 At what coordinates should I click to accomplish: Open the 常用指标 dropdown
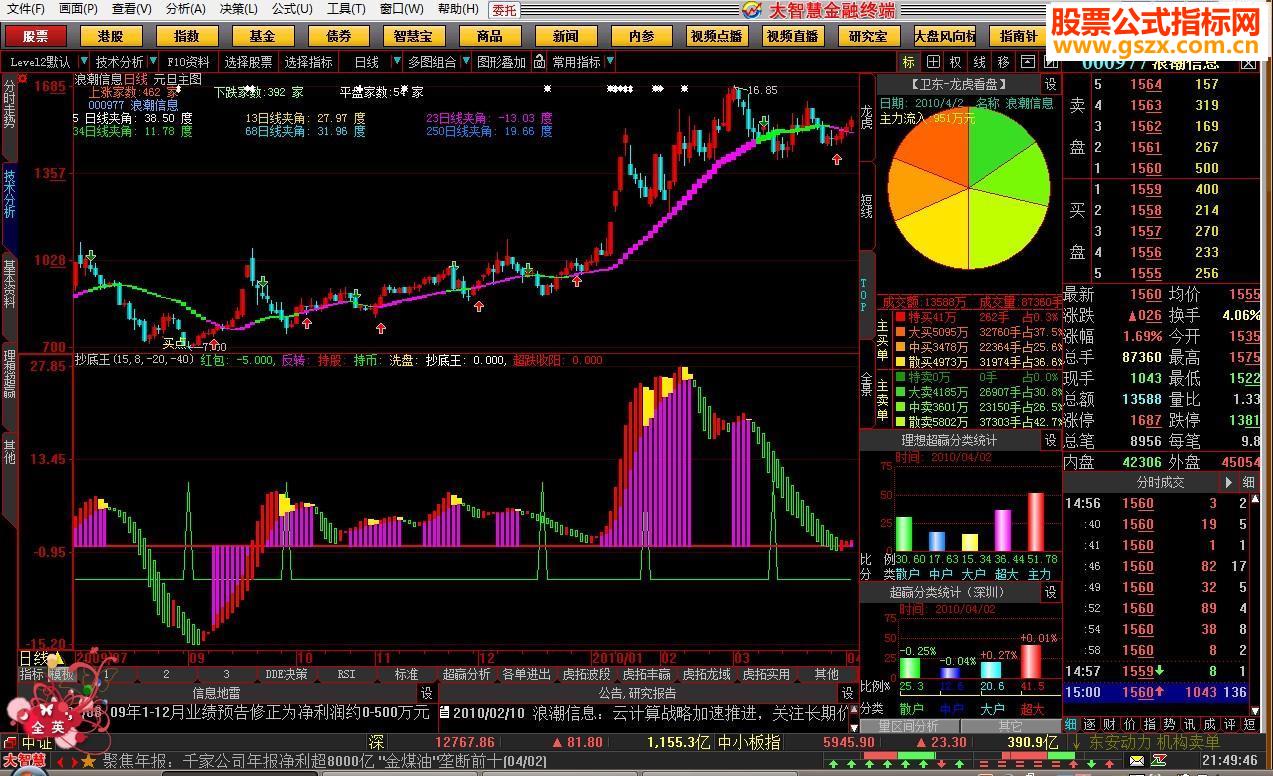(610, 62)
